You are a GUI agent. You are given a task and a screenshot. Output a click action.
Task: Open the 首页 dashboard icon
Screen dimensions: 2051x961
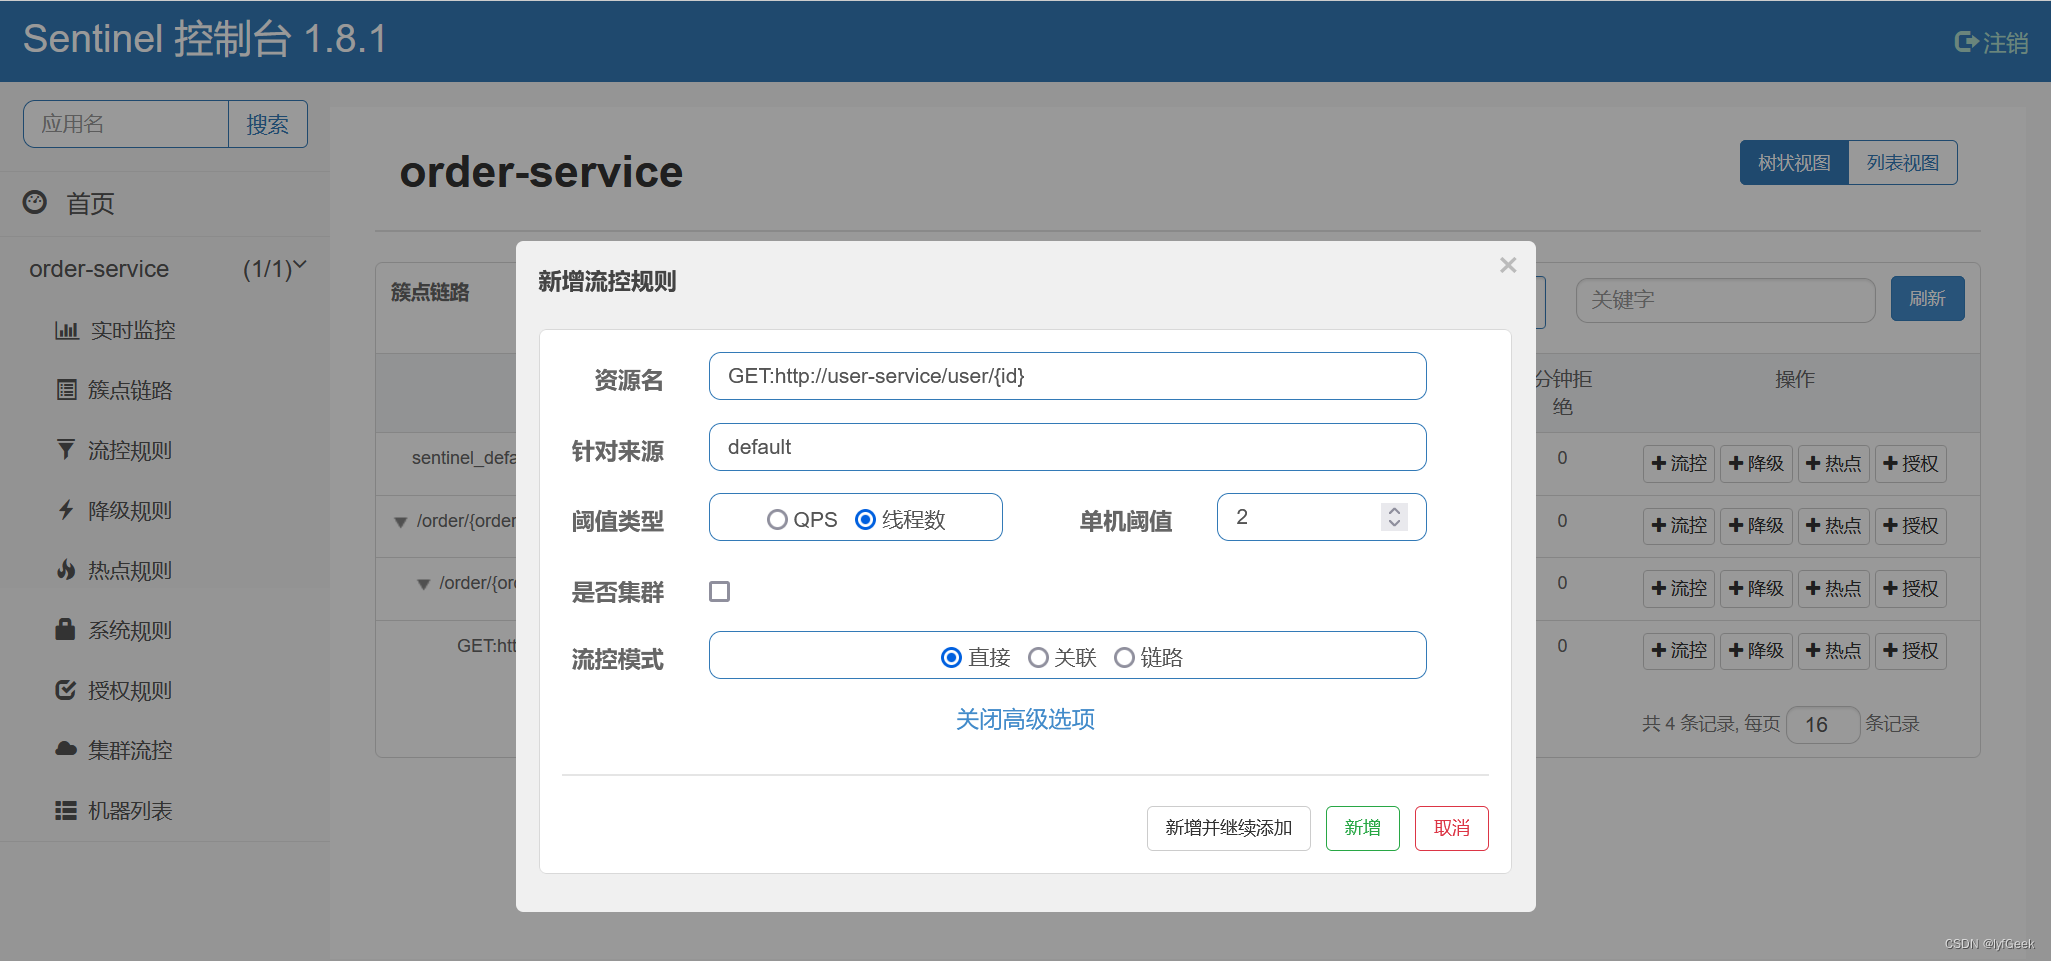point(35,202)
